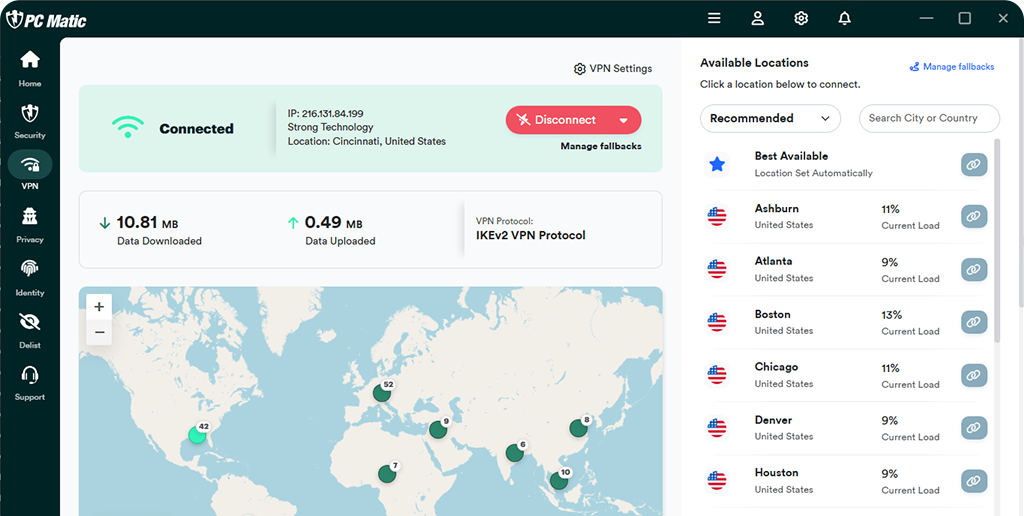This screenshot has height=516, width=1024.
Task: Select the Boston location row
Action: (x=846, y=323)
